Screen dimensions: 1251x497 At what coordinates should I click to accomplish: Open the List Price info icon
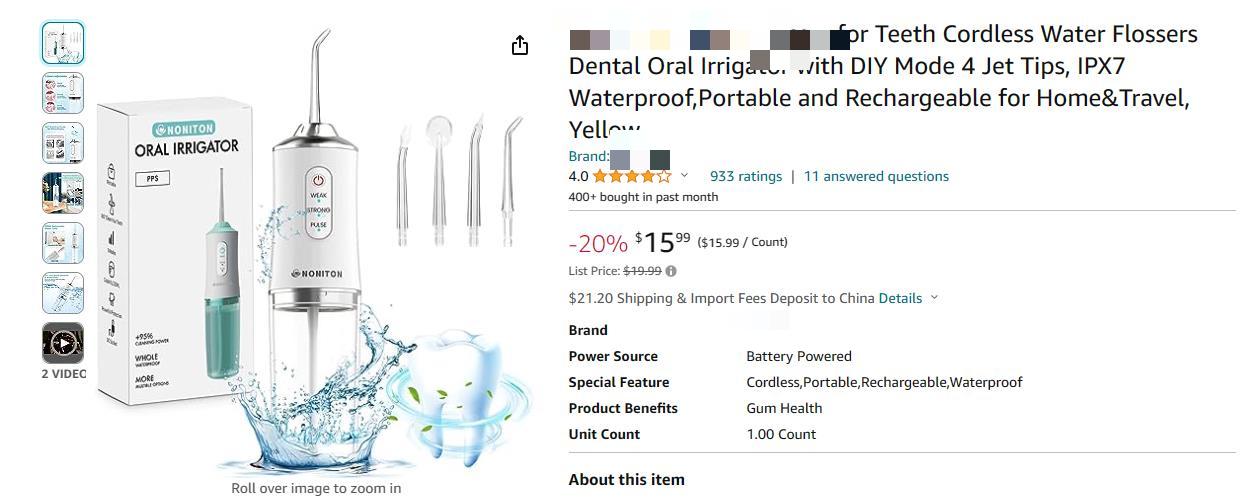[671, 271]
